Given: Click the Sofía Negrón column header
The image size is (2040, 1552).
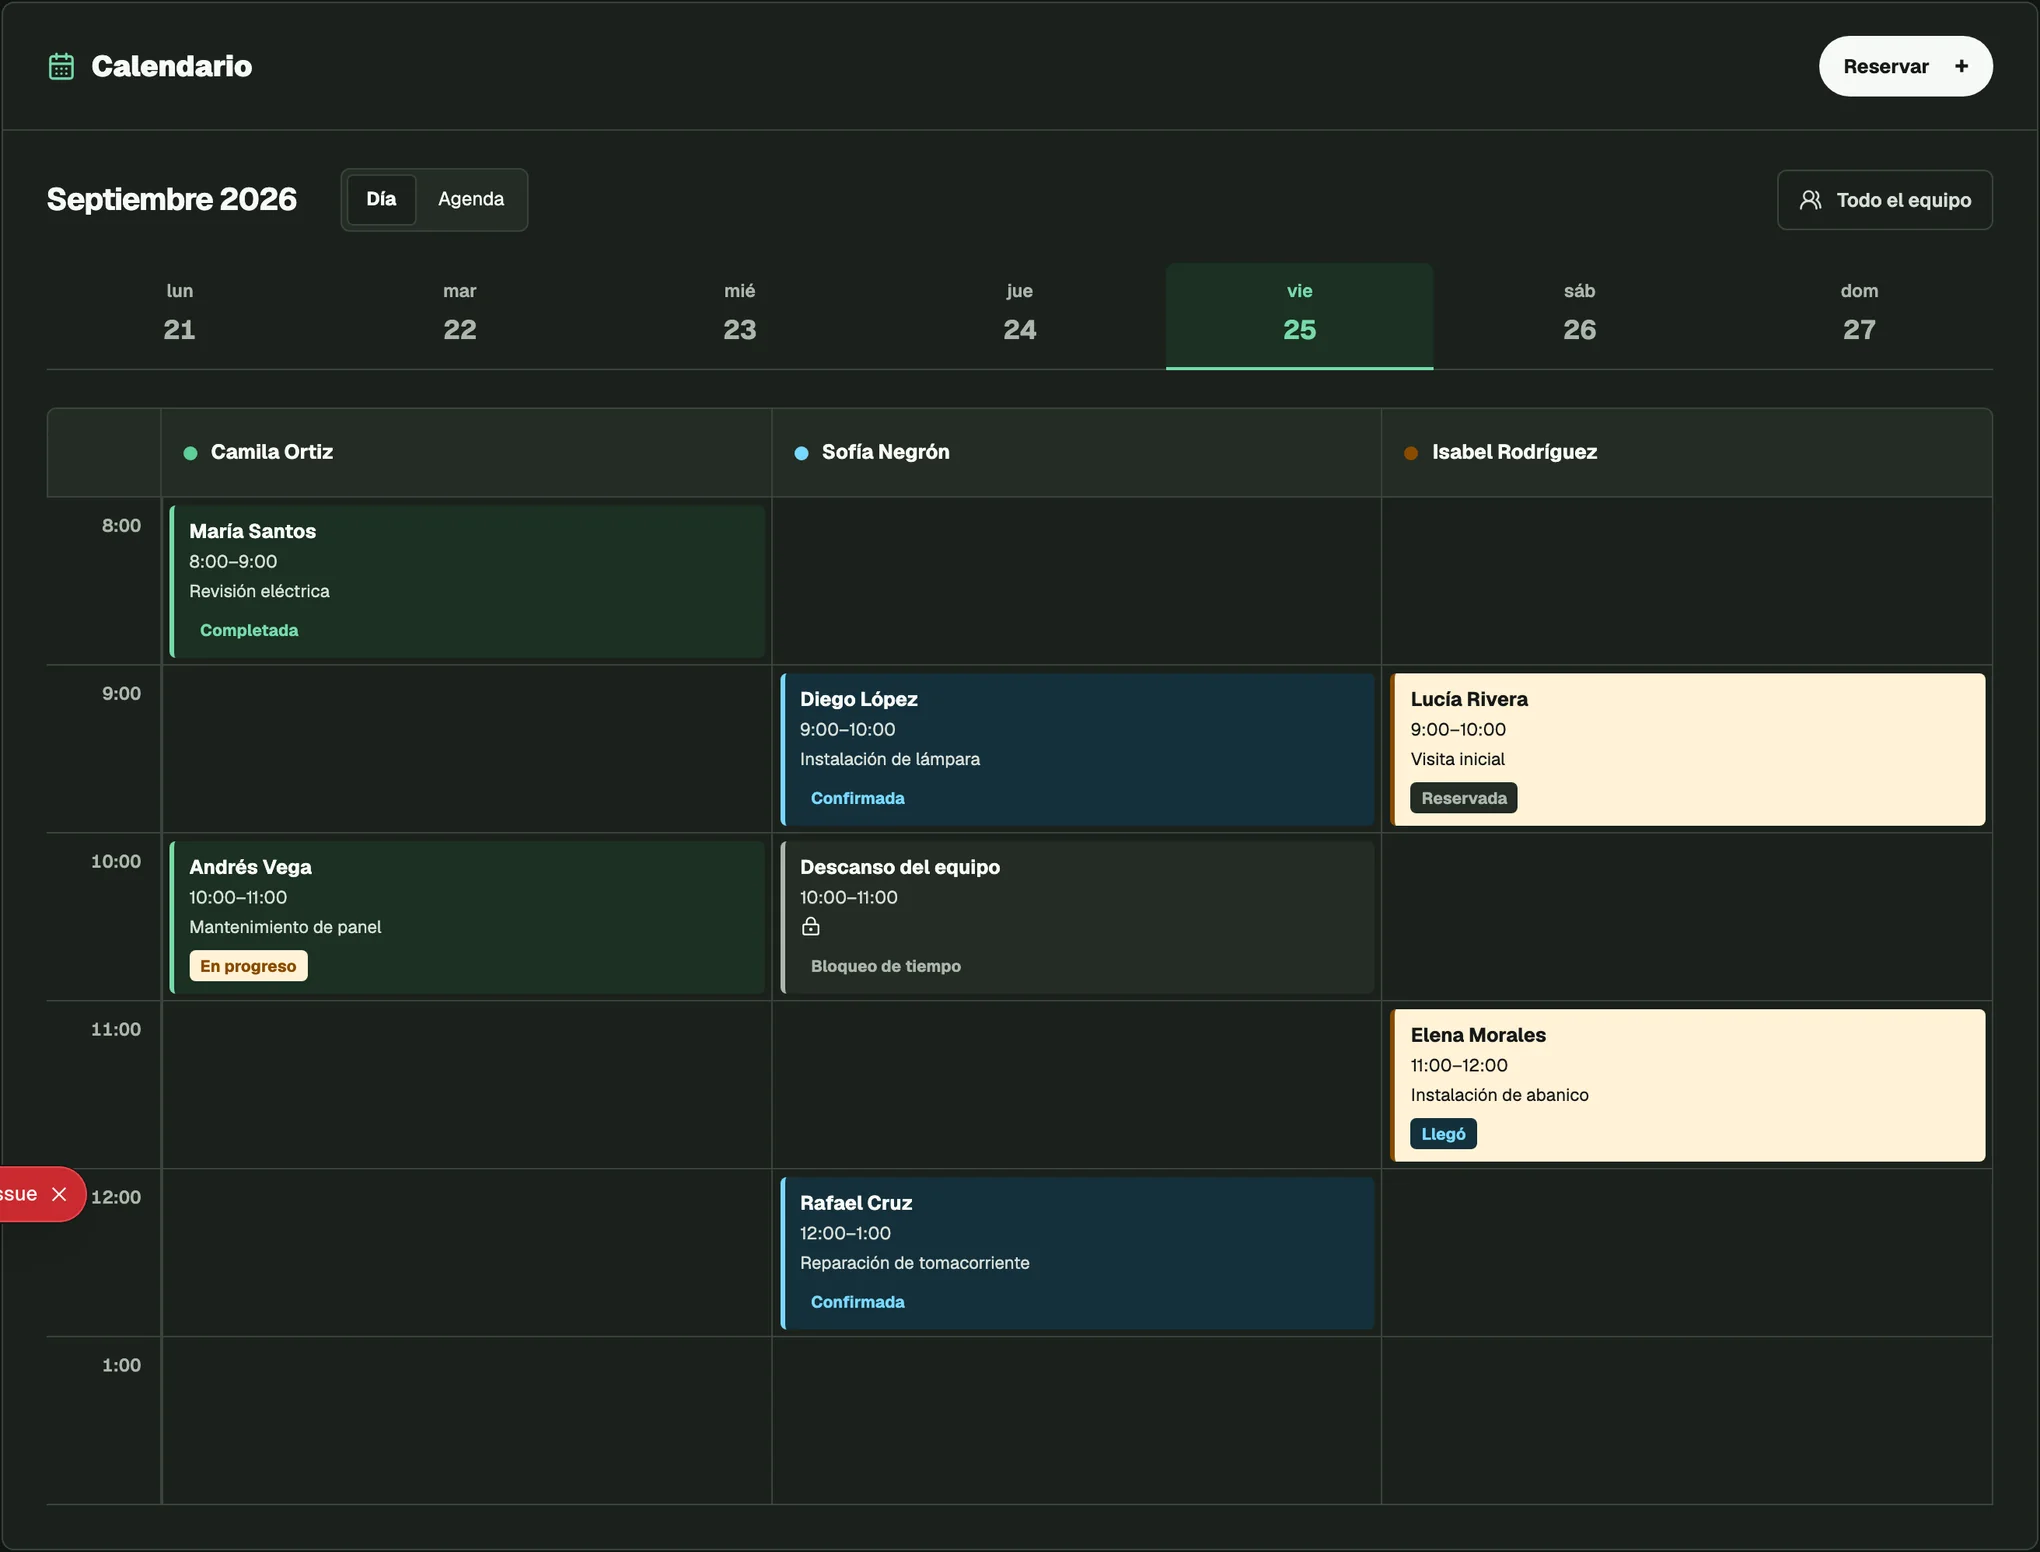Looking at the screenshot, I should pyautogui.click(x=1077, y=452).
